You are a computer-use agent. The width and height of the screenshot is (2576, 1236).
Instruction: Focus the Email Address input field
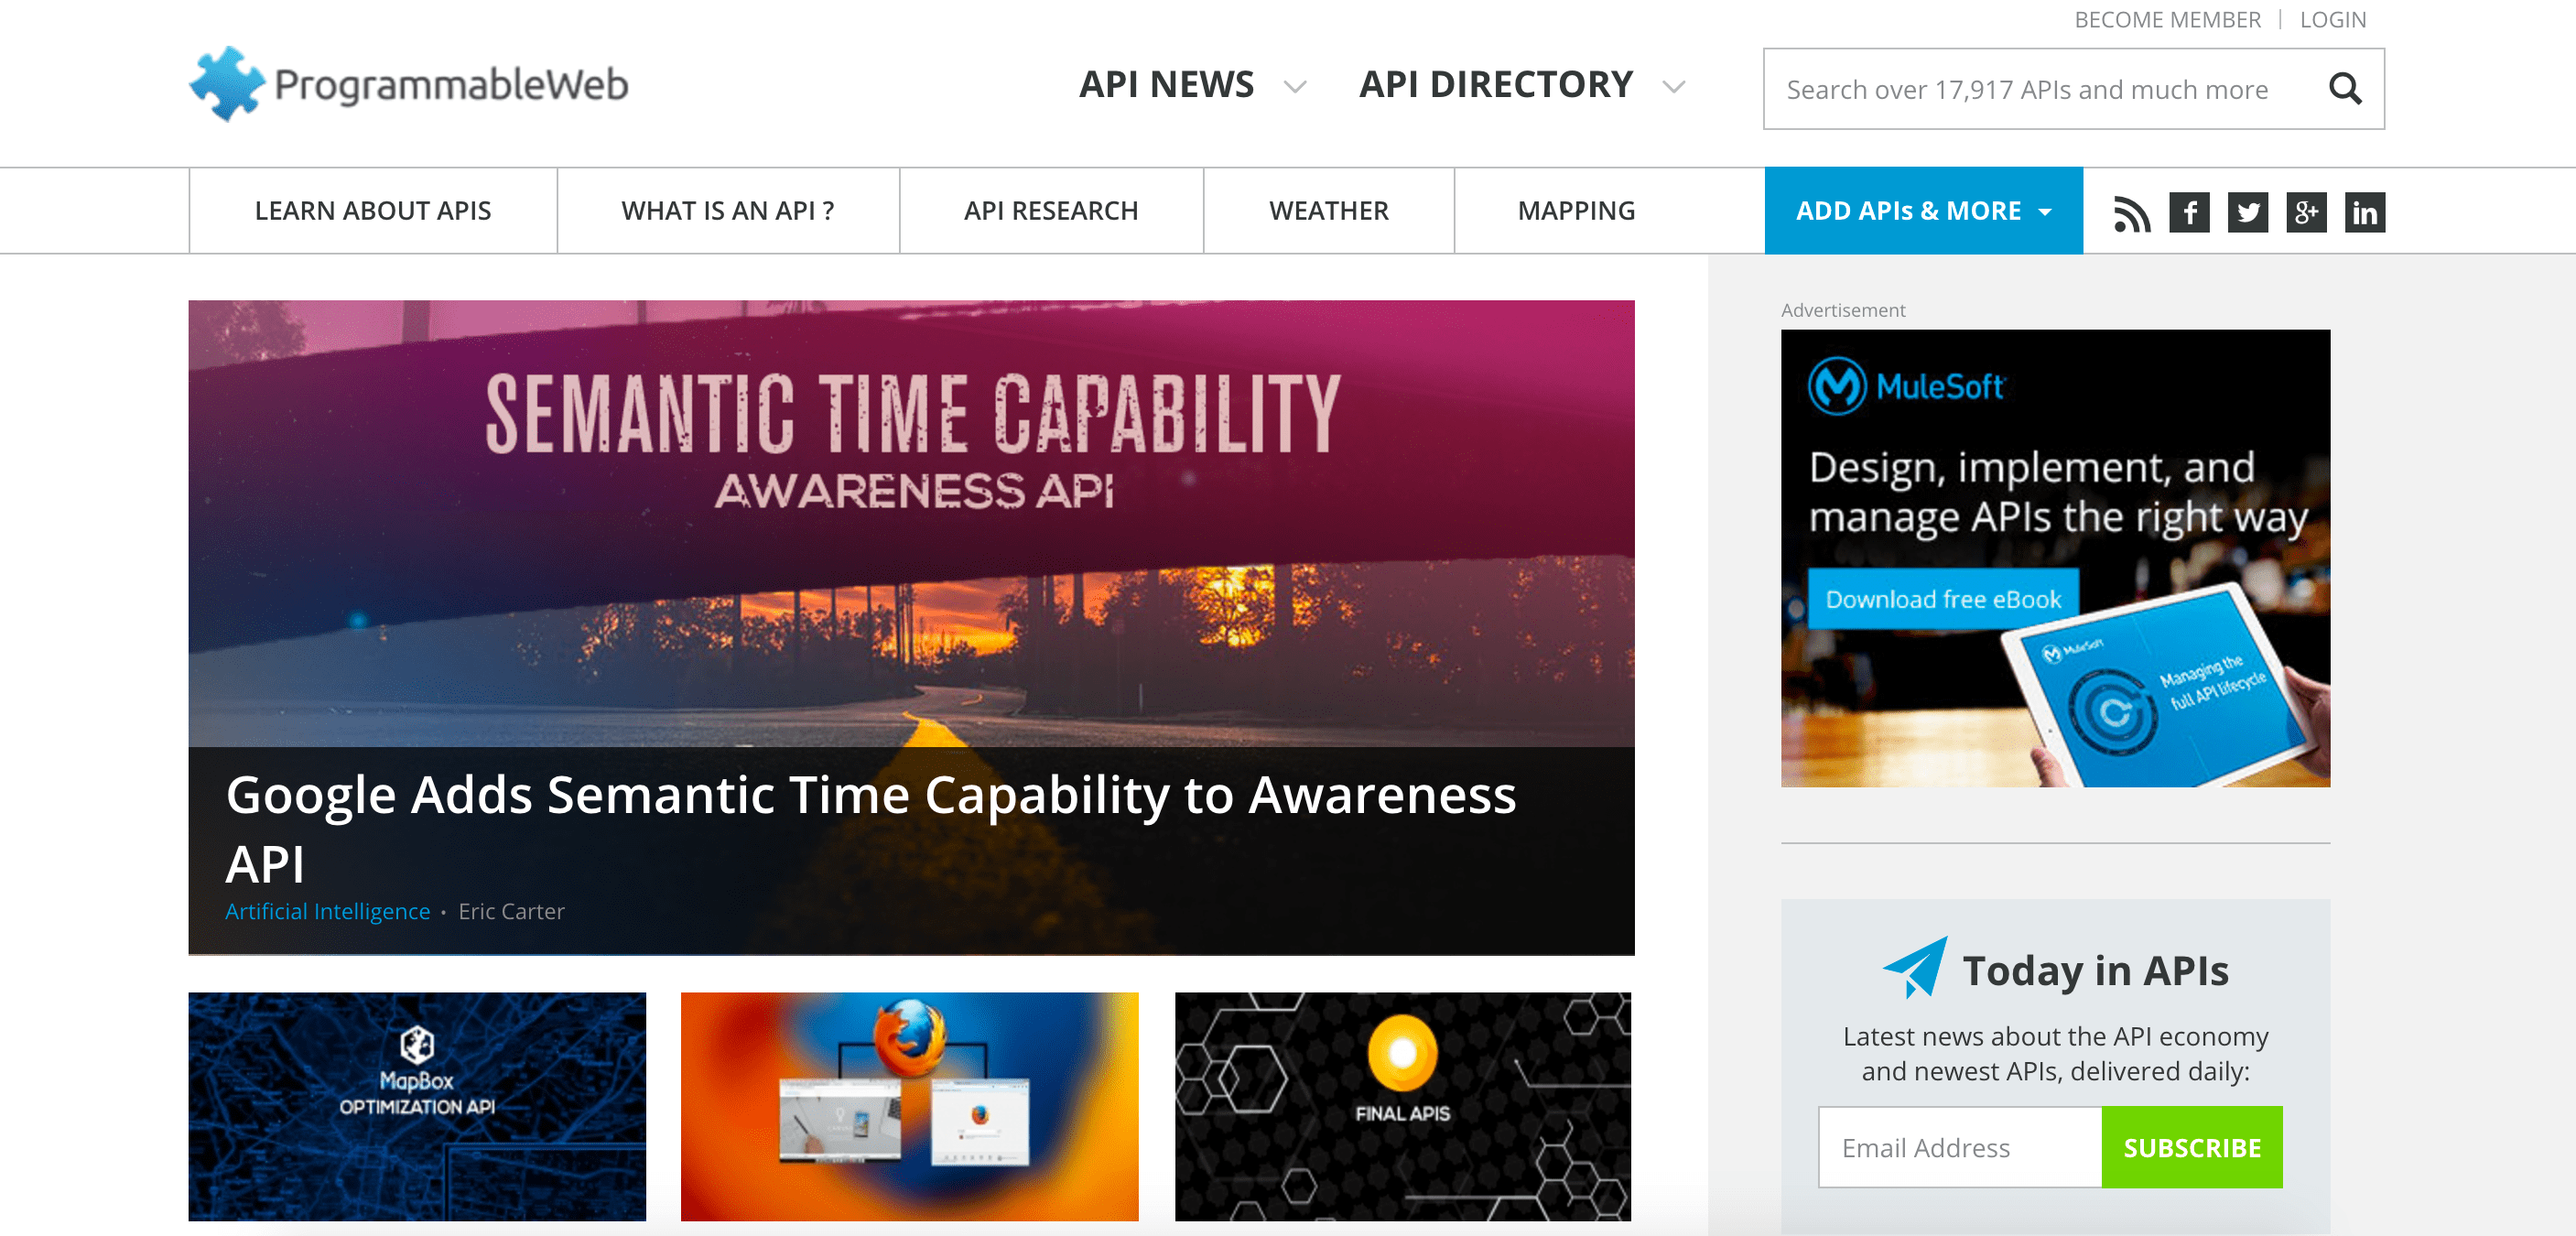(x=1960, y=1147)
